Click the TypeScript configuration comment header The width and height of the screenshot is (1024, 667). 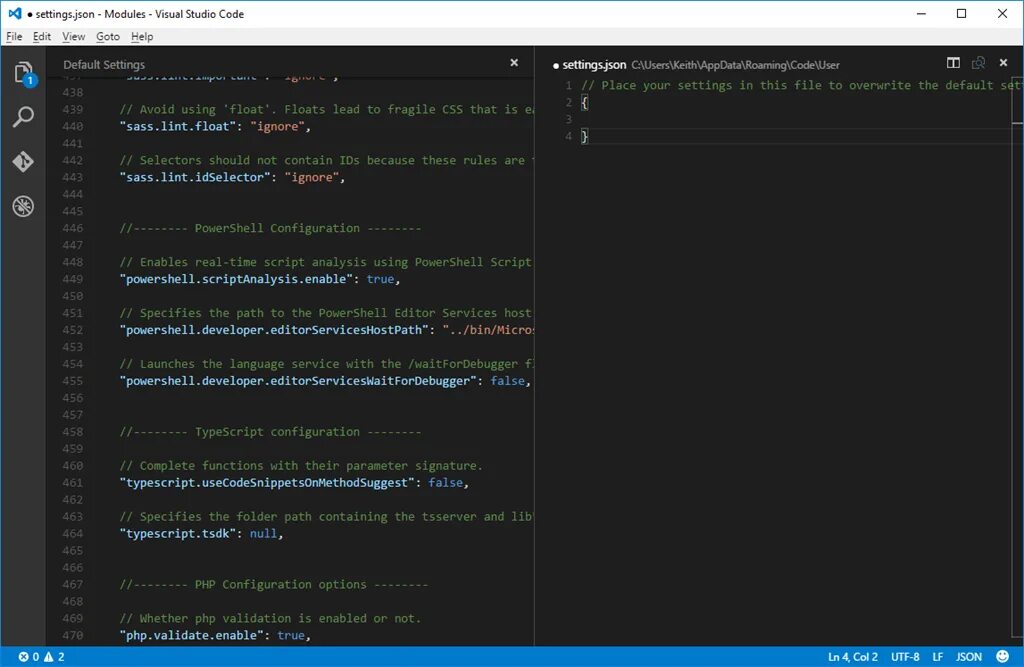coord(270,432)
